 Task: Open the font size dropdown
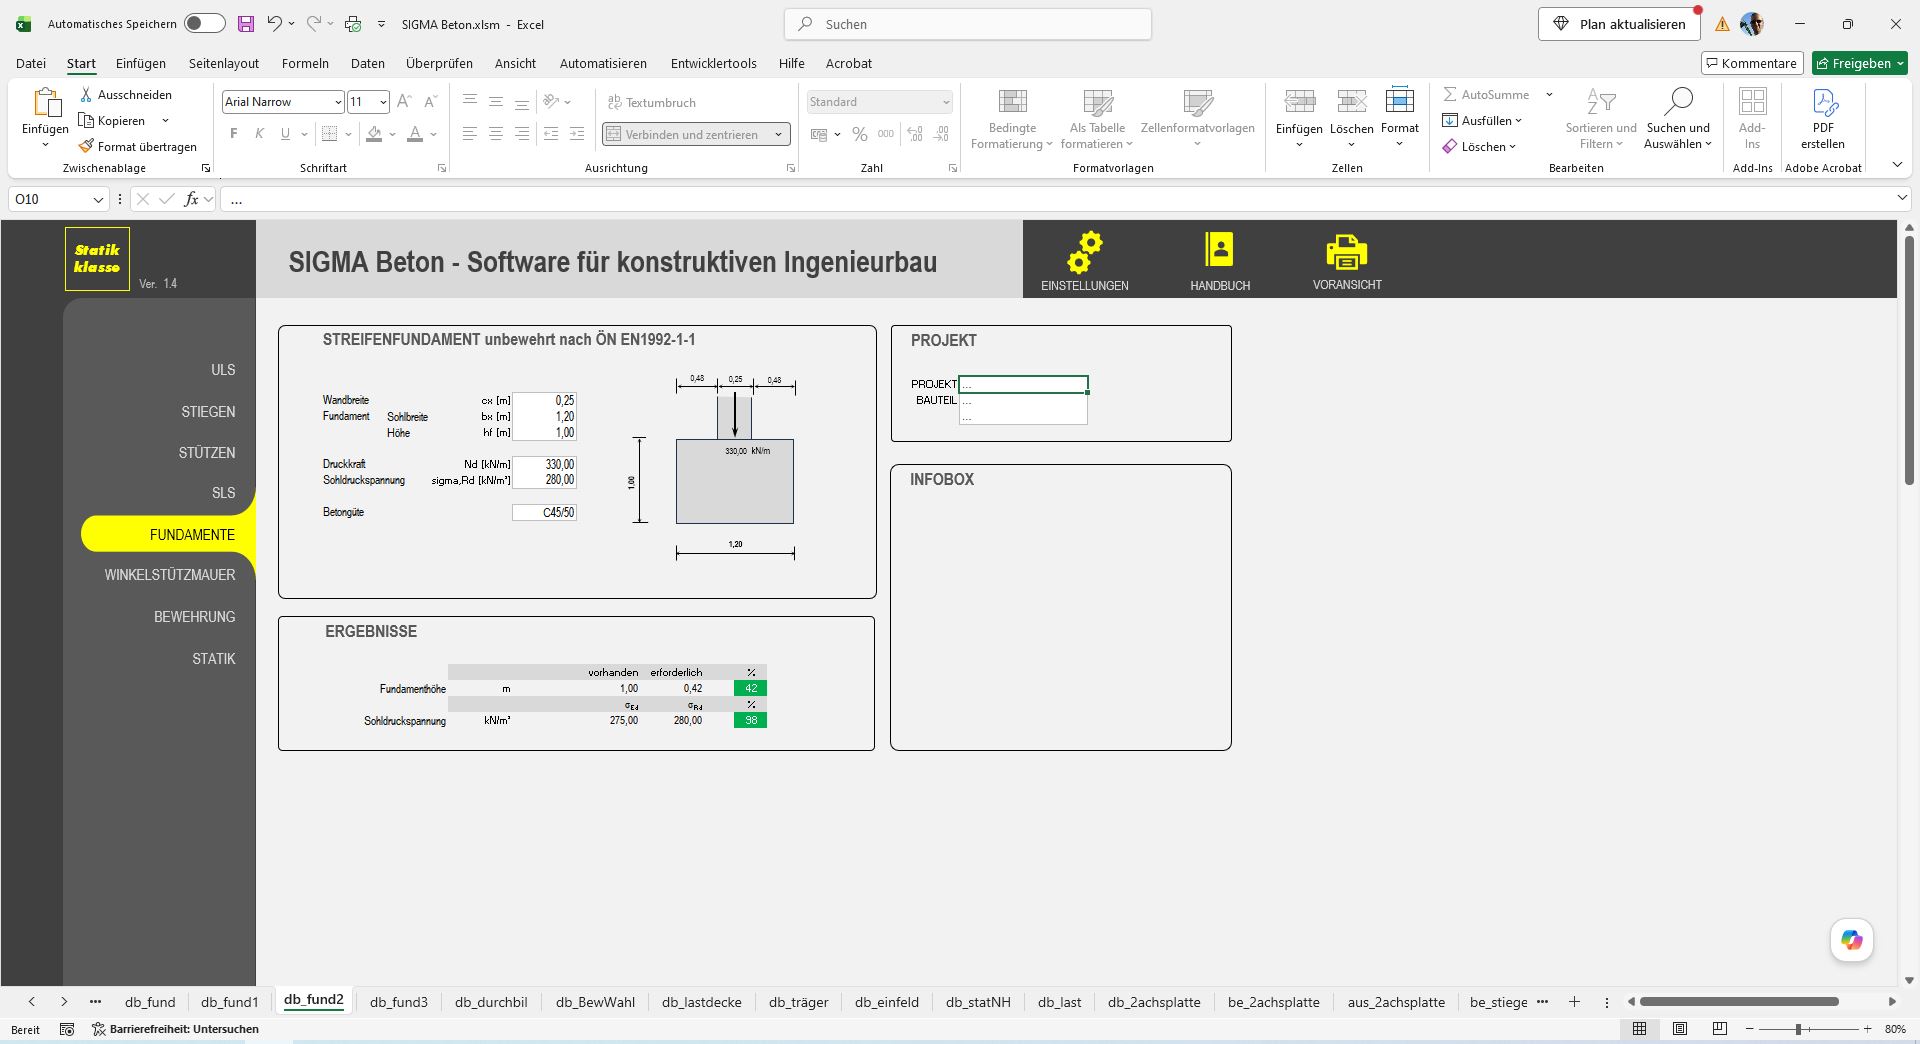383,102
